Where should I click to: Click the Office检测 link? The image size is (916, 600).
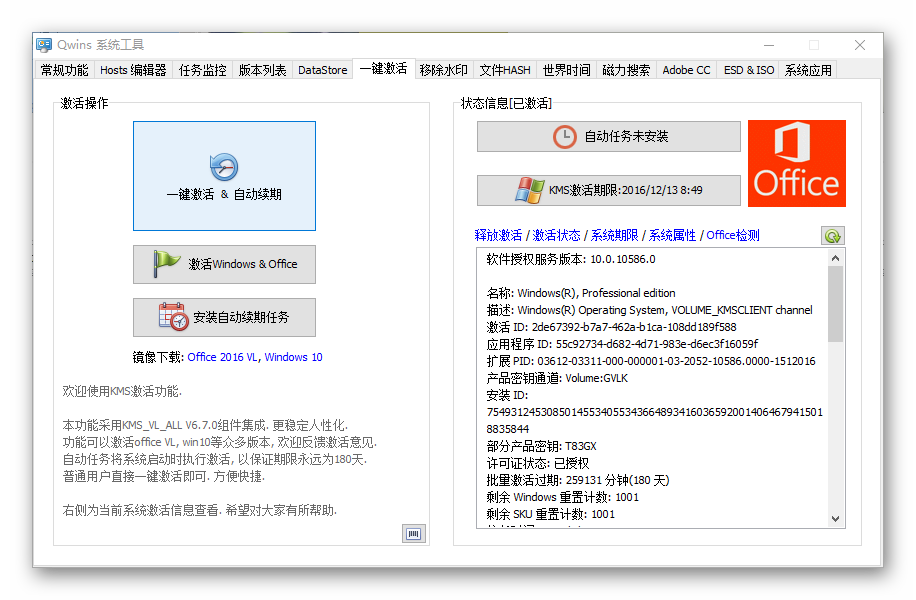pos(732,236)
